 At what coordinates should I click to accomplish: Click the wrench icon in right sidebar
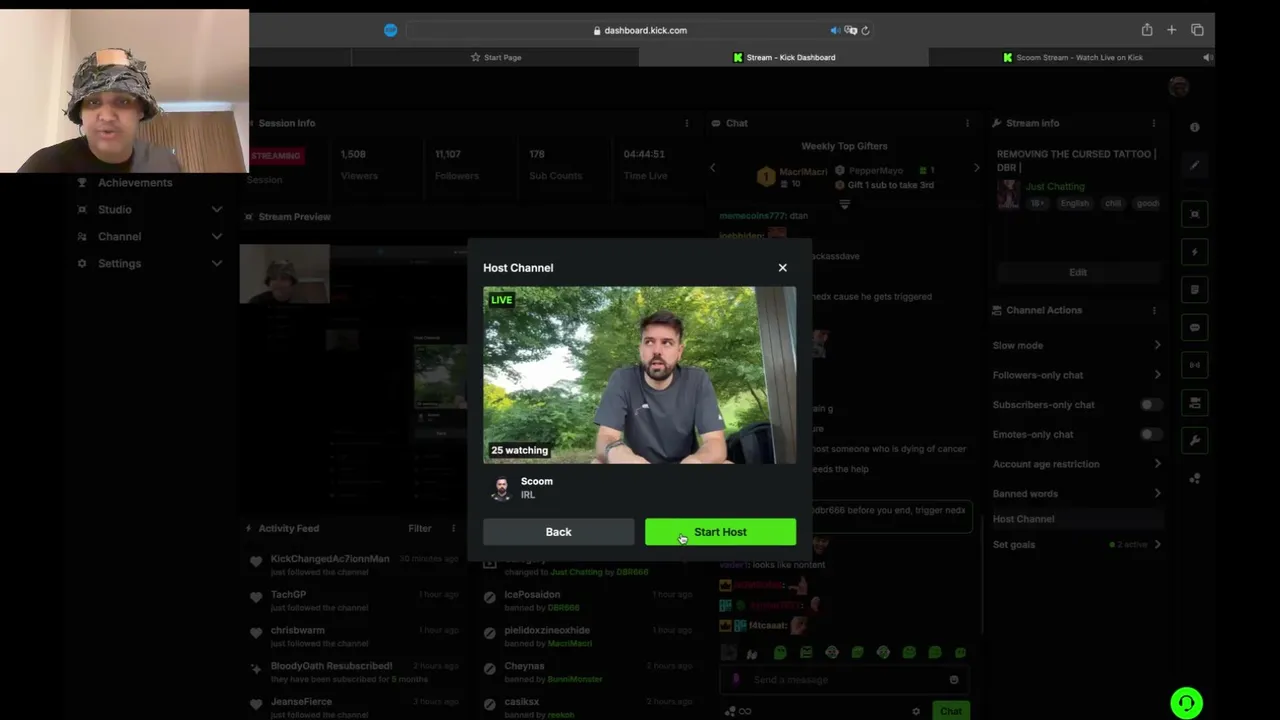click(x=1194, y=440)
